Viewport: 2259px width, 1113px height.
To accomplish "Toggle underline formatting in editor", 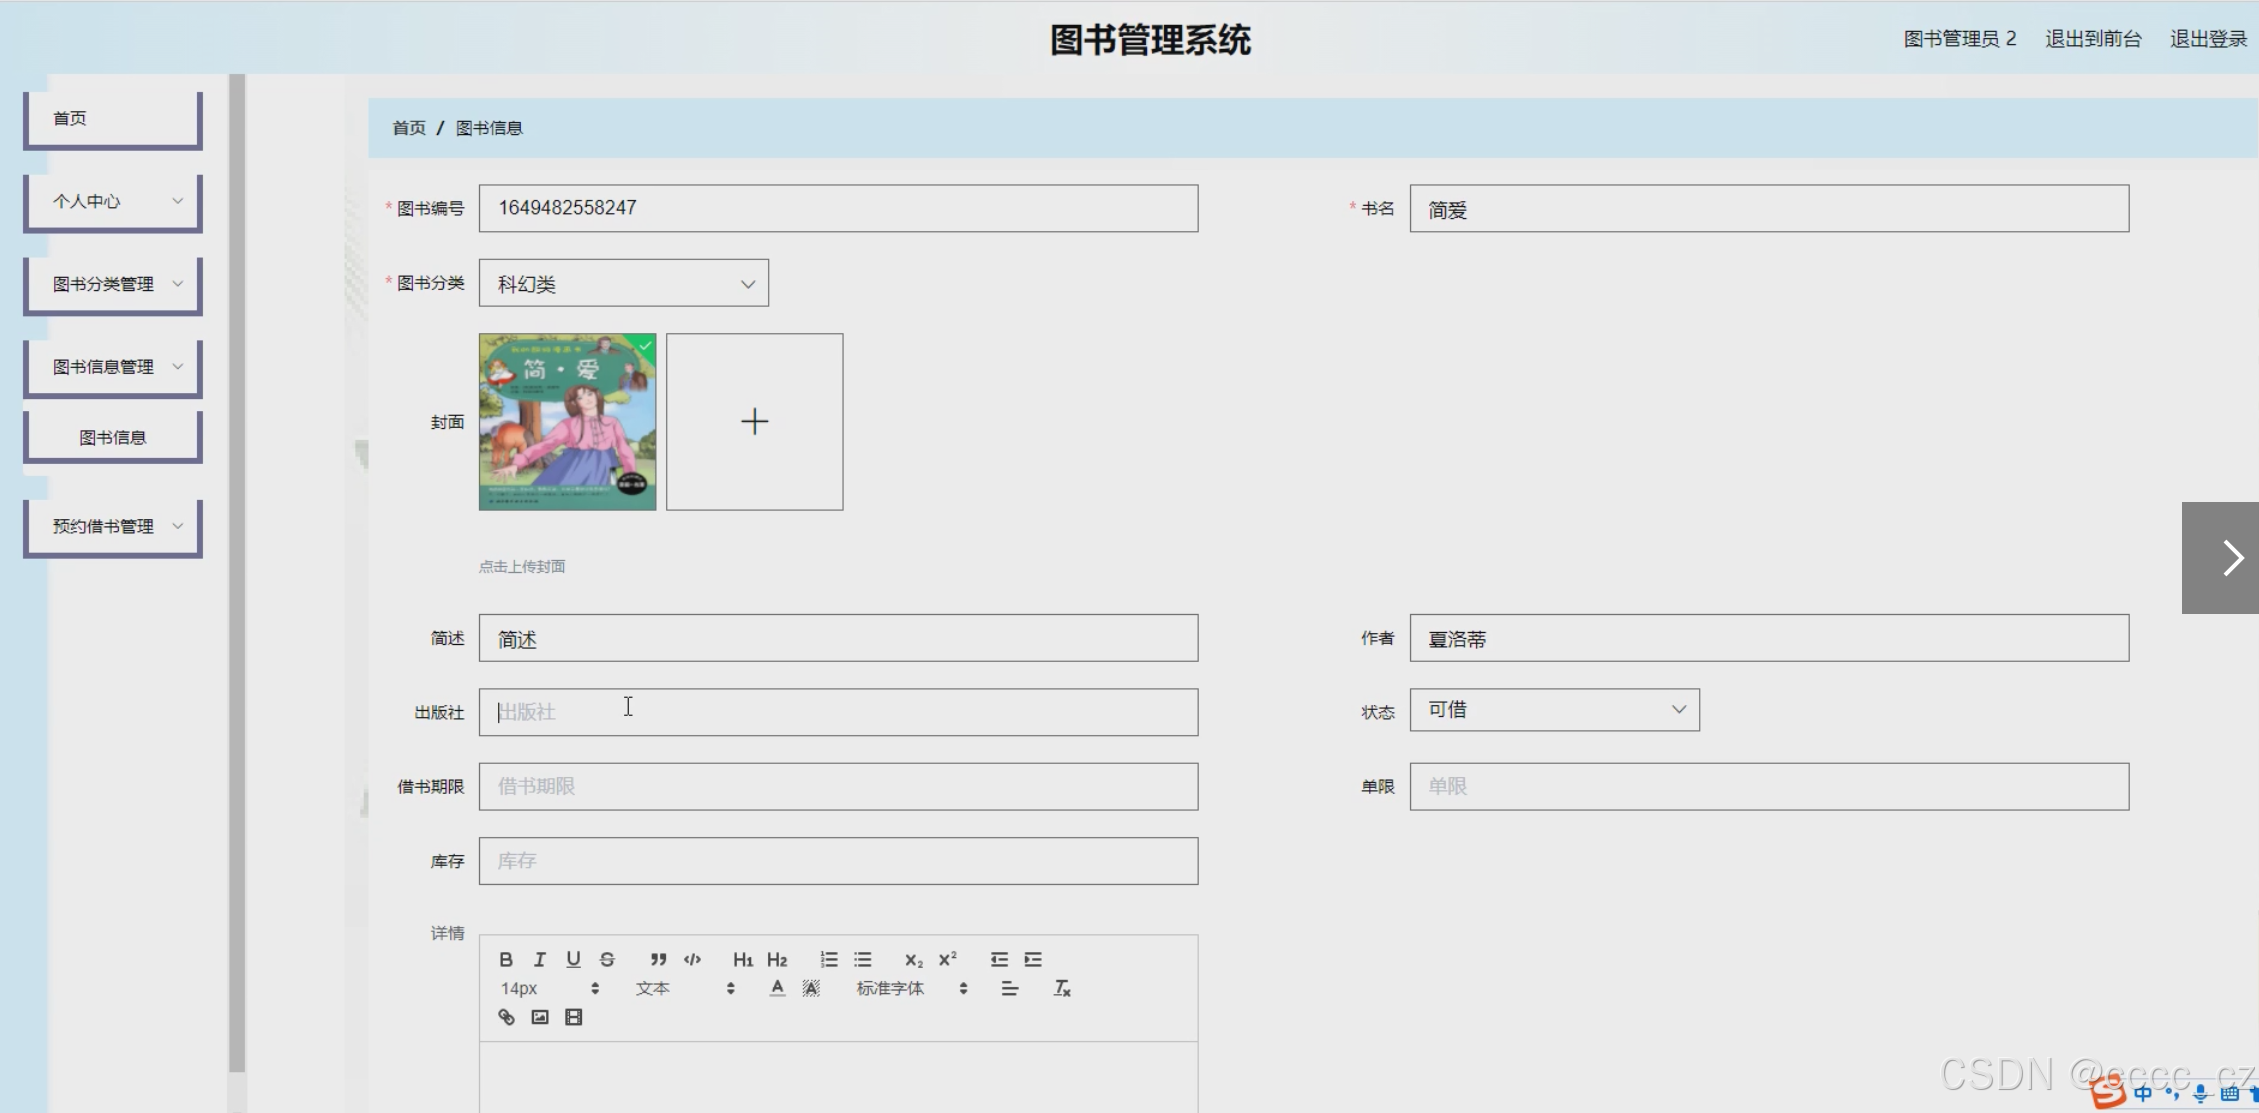I will coord(573,959).
